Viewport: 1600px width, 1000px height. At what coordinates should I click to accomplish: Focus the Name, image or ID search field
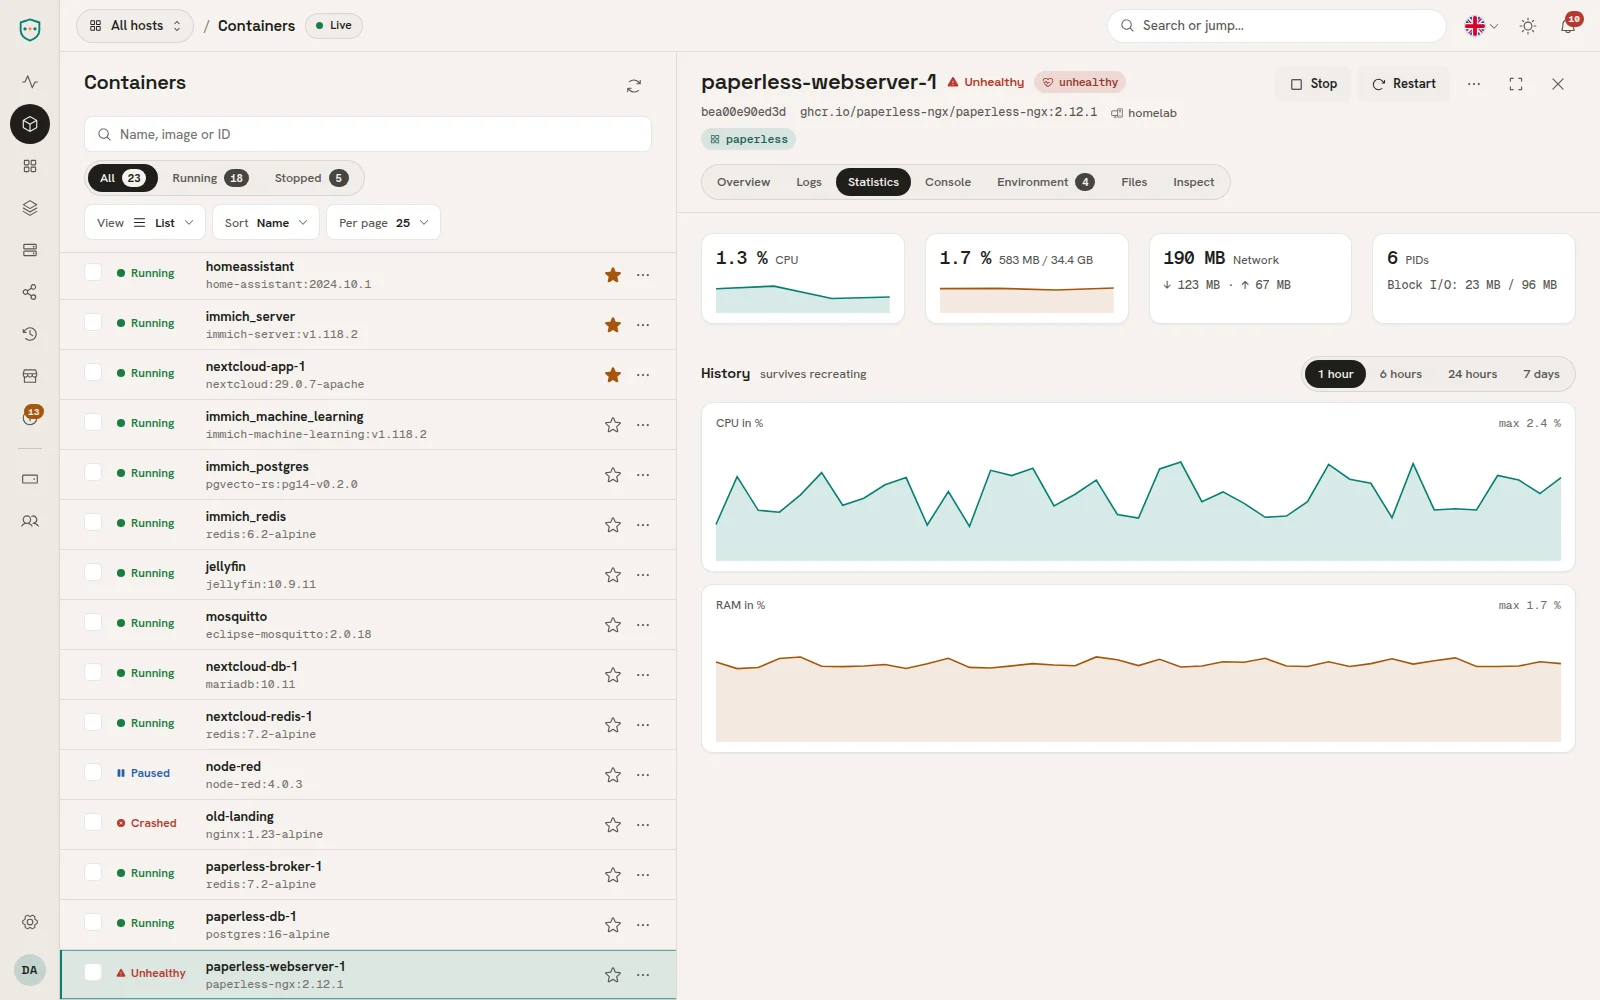click(368, 134)
